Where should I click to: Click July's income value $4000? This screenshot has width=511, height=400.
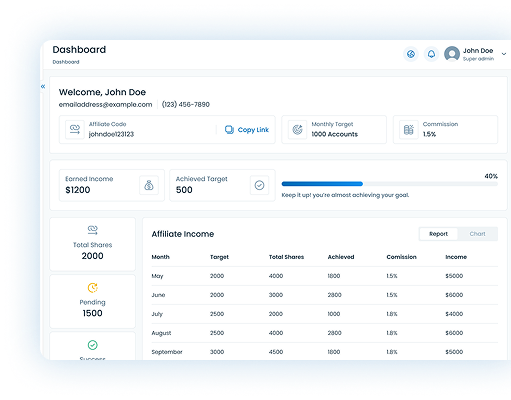pos(454,314)
